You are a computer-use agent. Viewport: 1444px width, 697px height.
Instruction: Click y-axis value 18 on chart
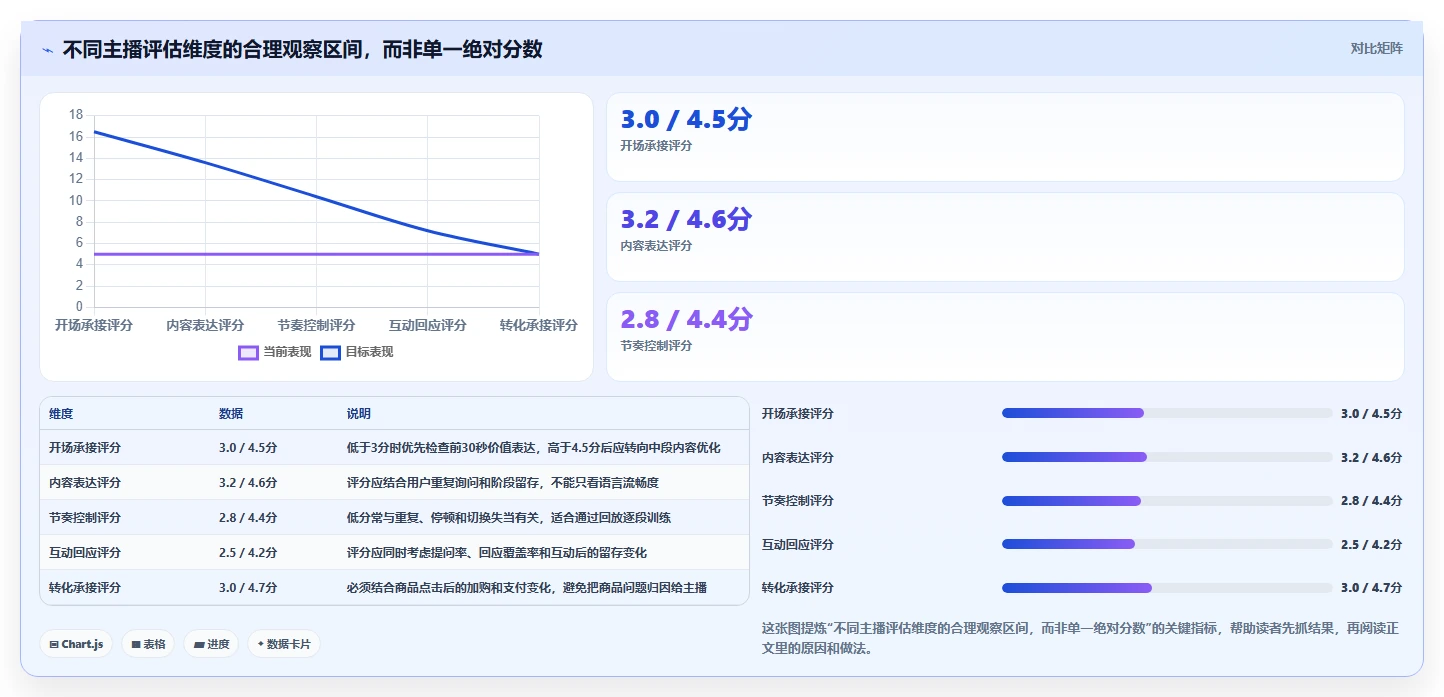point(76,115)
